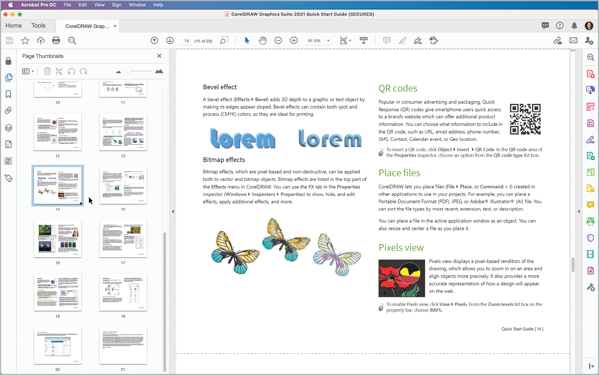Go to previous page arrow

(154, 40)
